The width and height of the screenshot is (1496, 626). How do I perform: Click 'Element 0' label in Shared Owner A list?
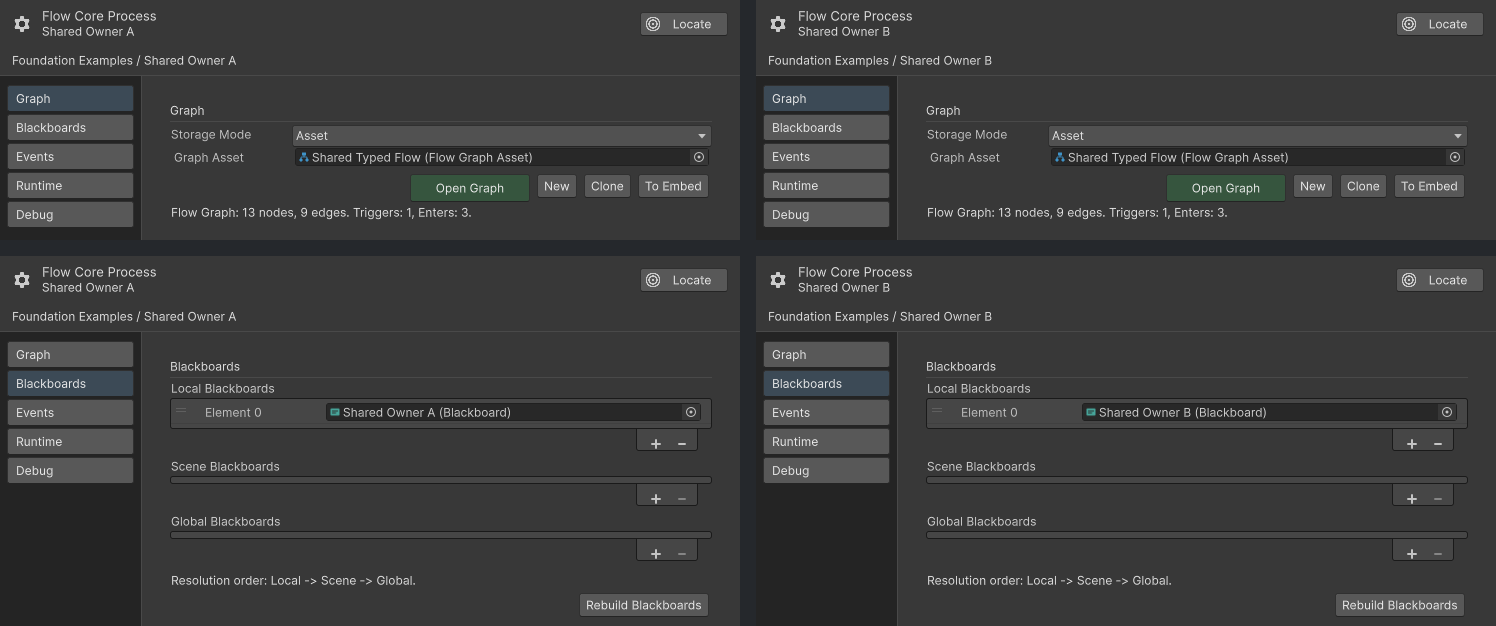233,412
